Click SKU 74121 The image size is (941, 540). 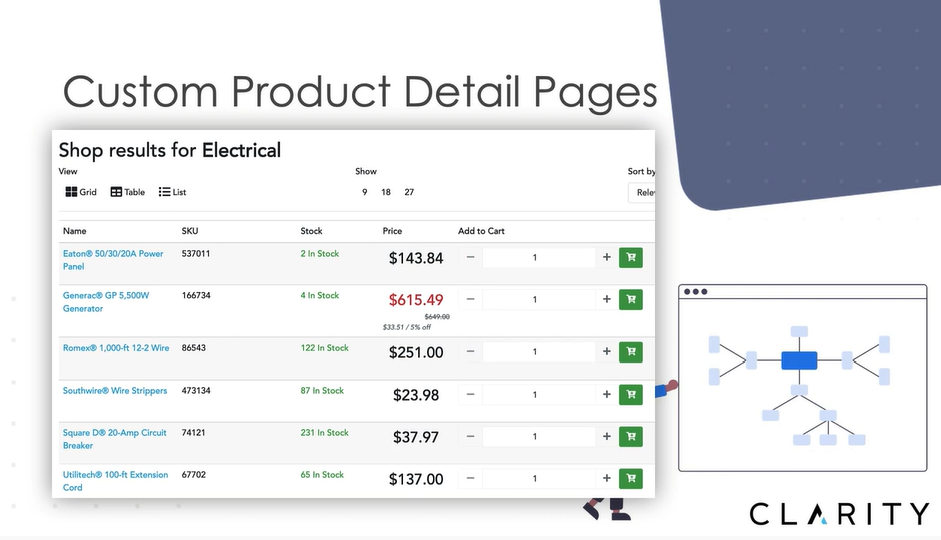193,433
